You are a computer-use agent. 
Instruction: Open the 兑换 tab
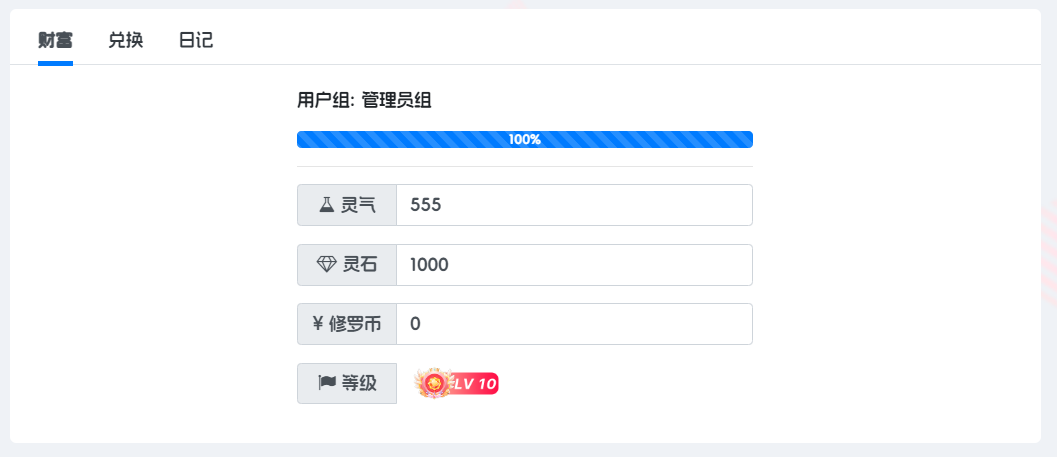click(x=126, y=40)
